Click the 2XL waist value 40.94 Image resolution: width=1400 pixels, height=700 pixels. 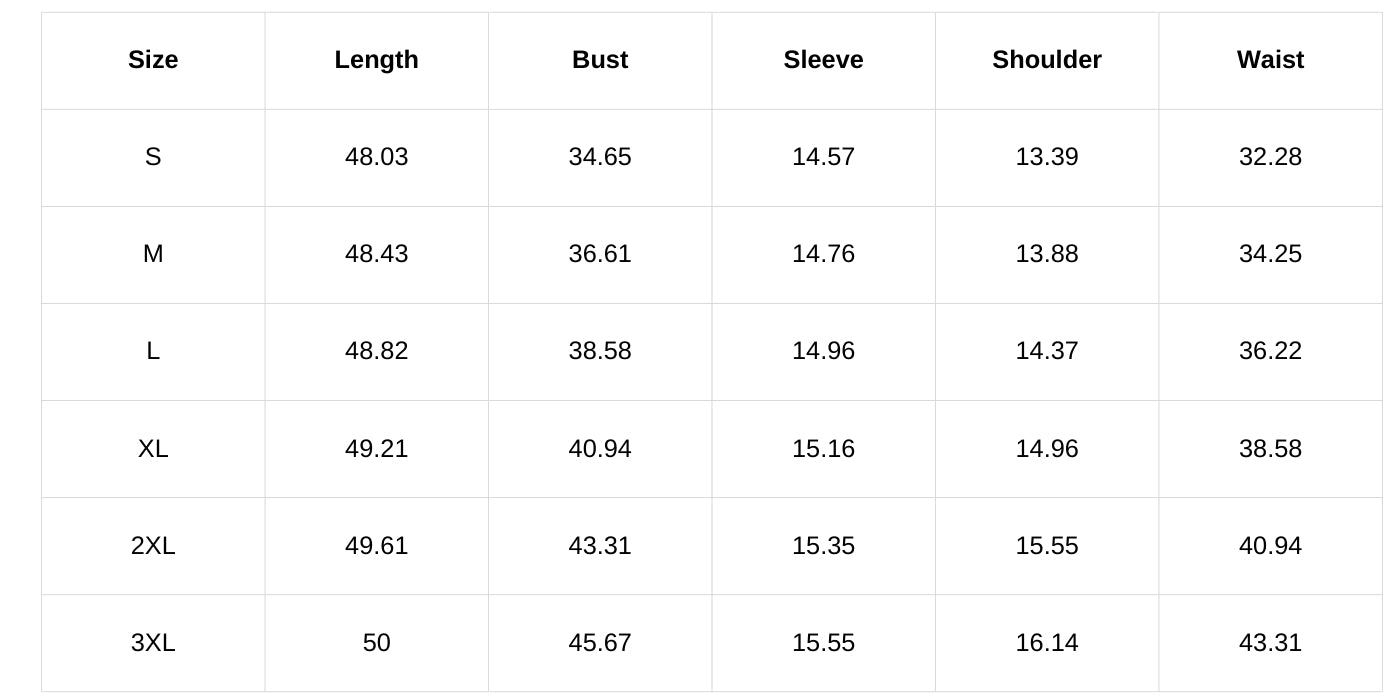pos(1270,545)
